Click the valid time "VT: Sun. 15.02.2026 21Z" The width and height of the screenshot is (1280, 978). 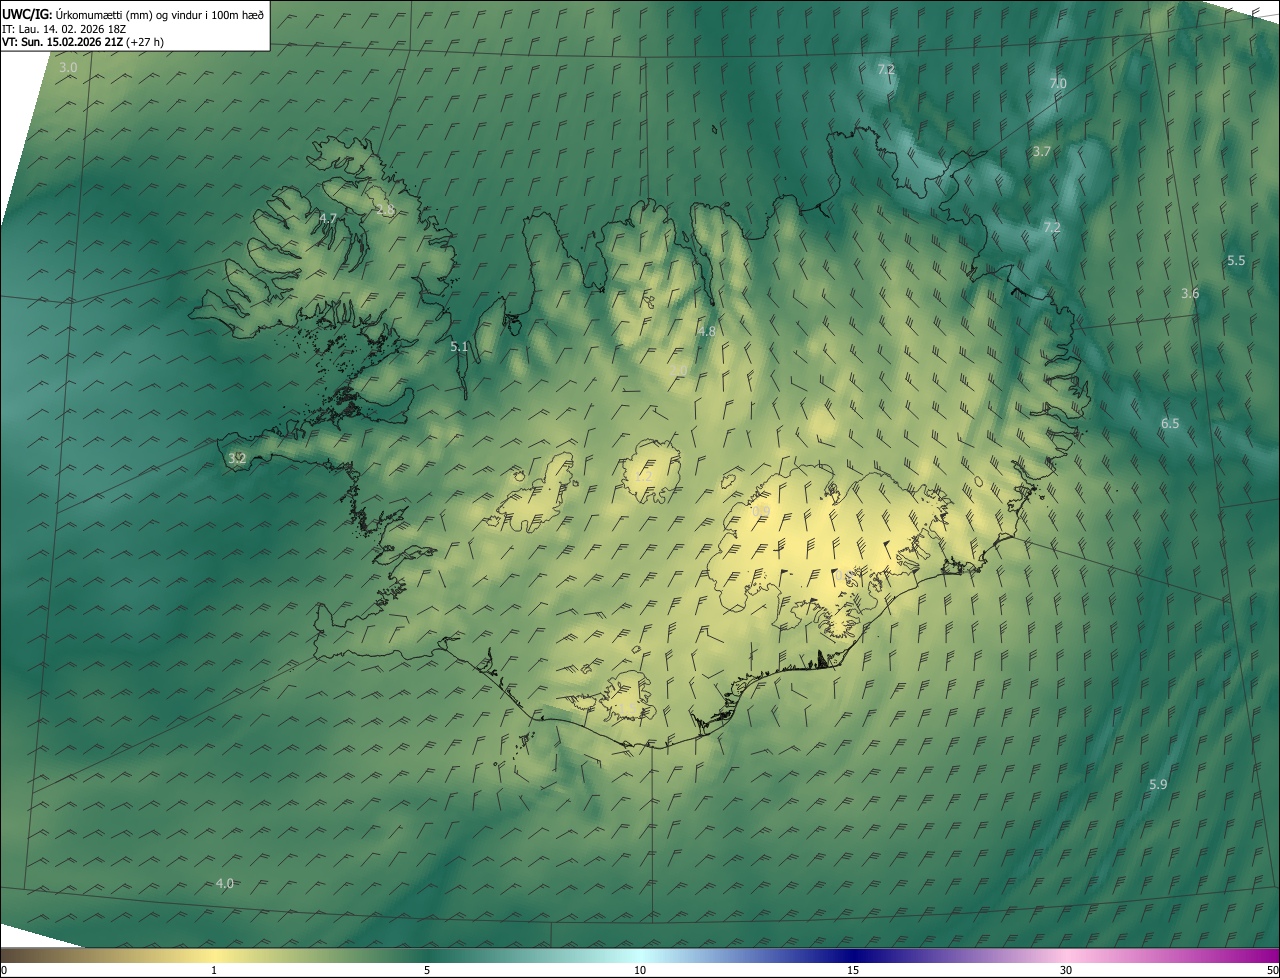pyautogui.click(x=64, y=42)
